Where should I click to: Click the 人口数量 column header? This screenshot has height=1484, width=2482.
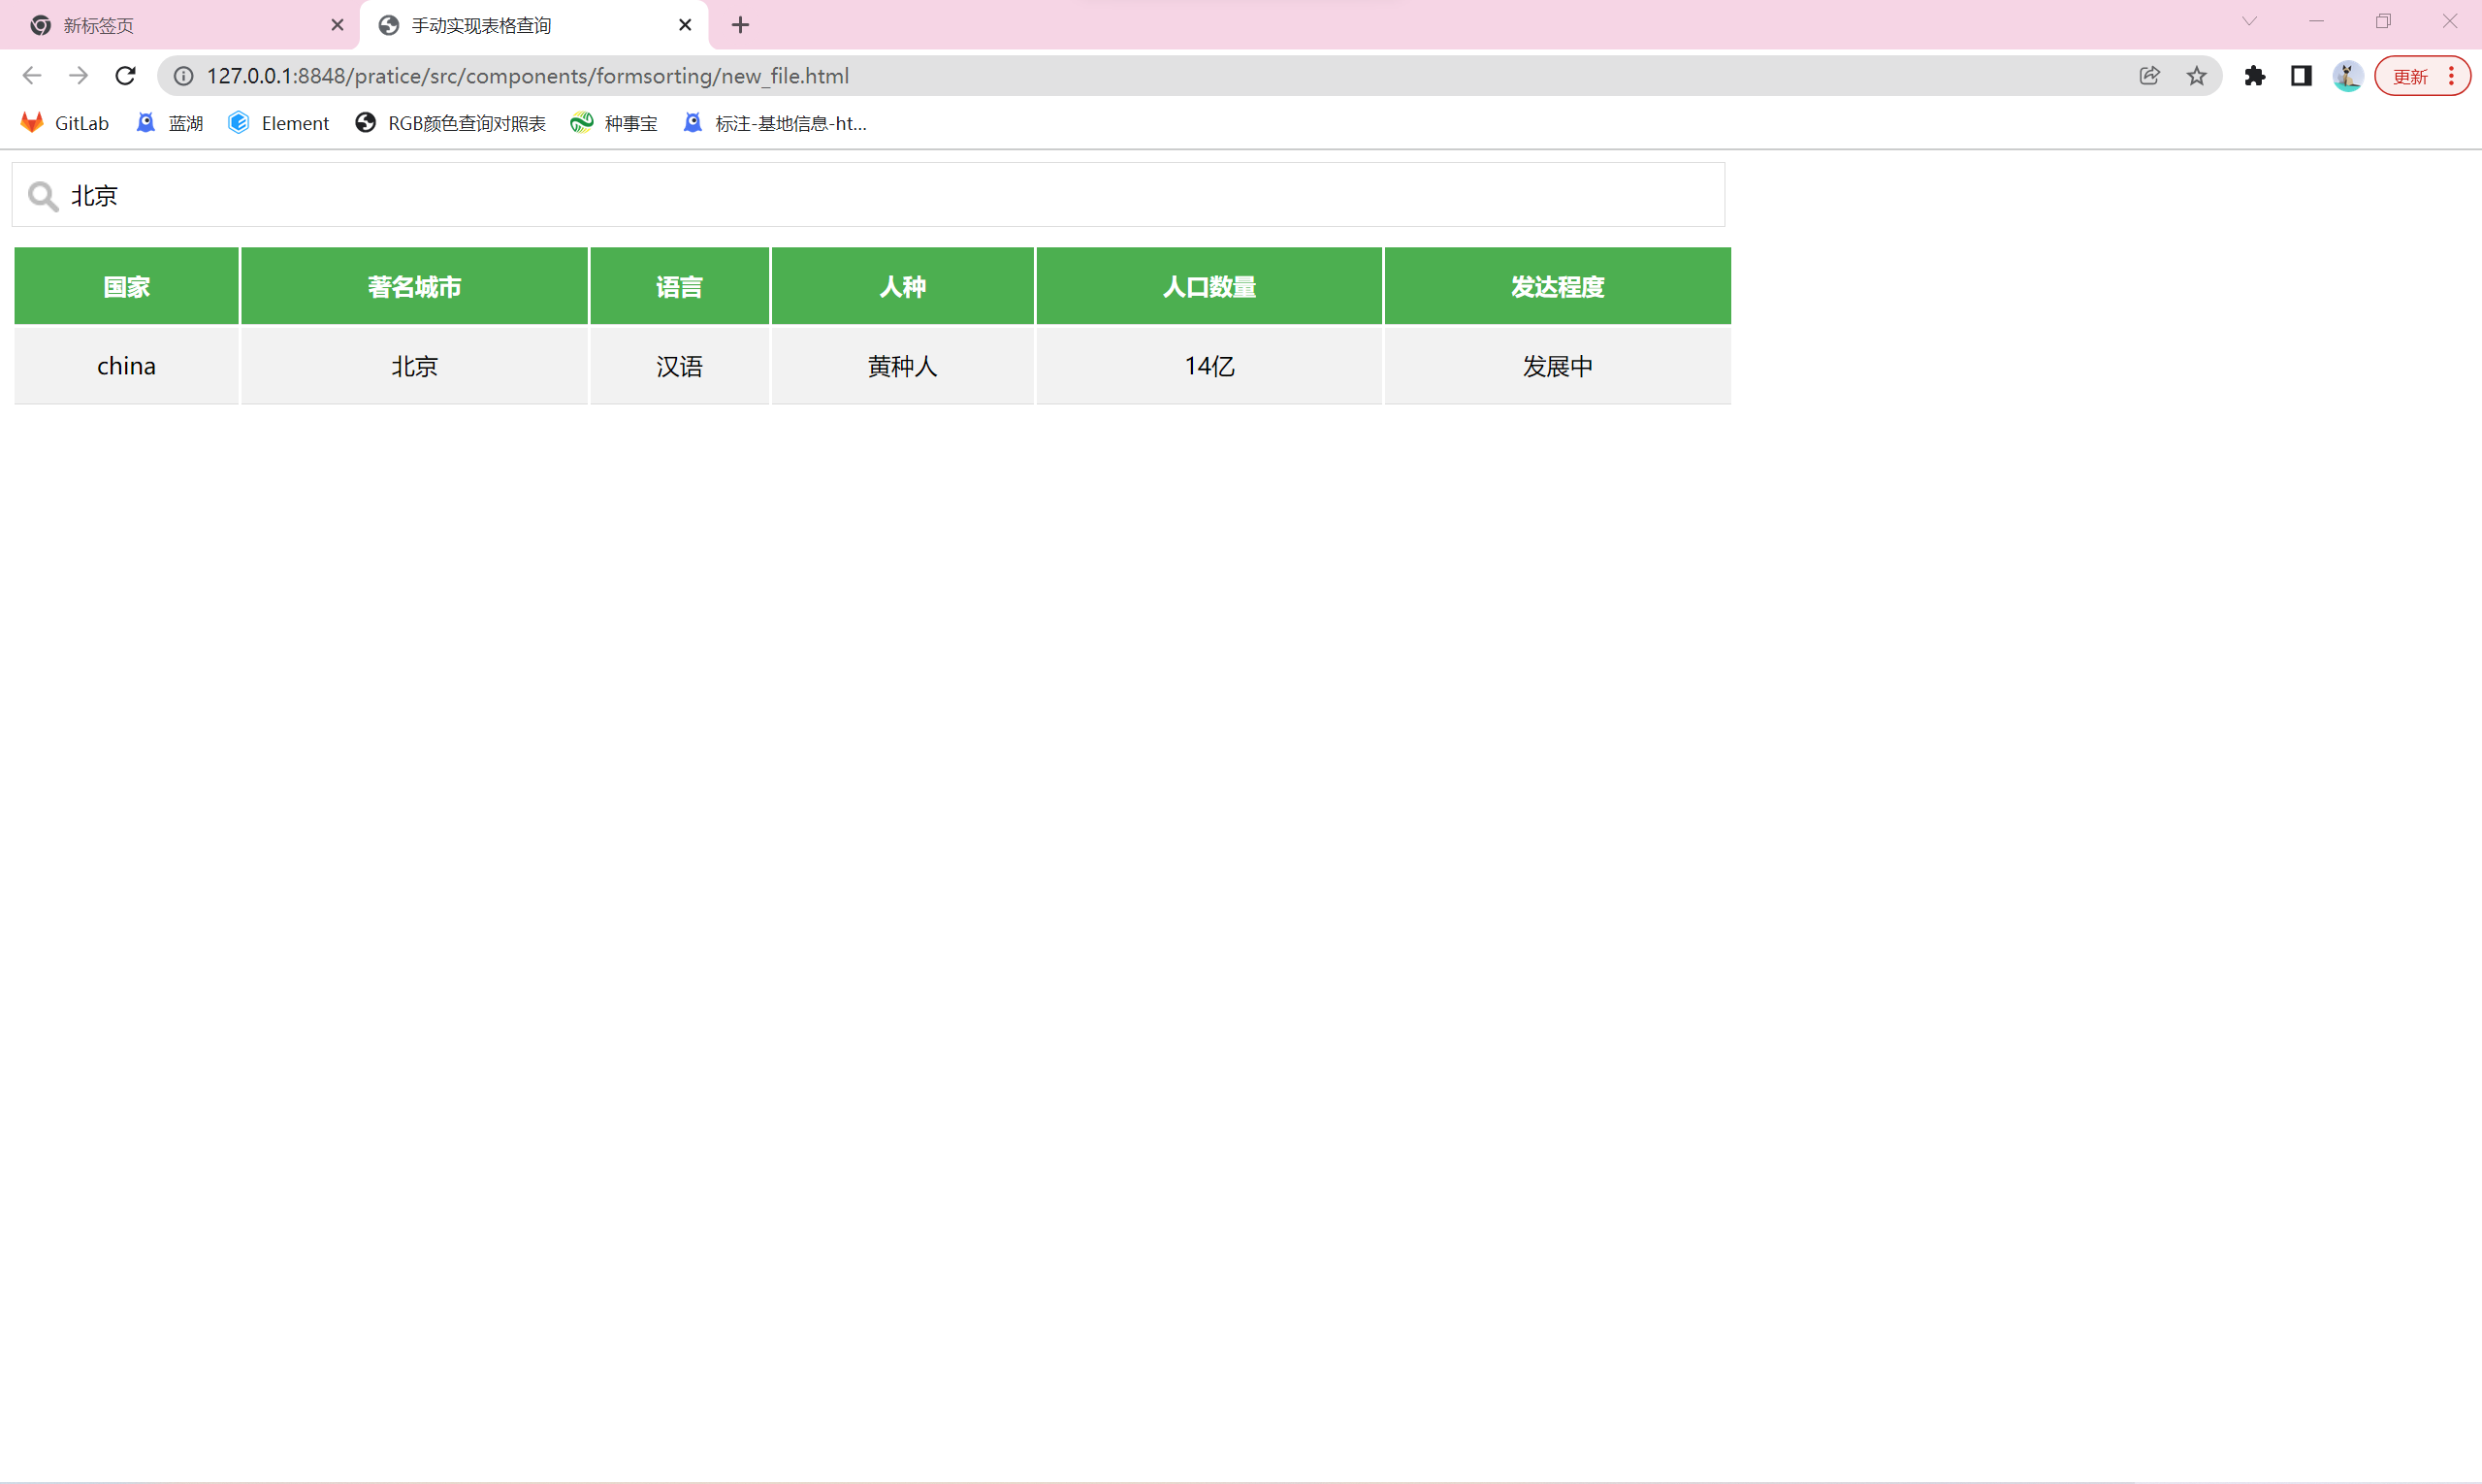[1209, 287]
